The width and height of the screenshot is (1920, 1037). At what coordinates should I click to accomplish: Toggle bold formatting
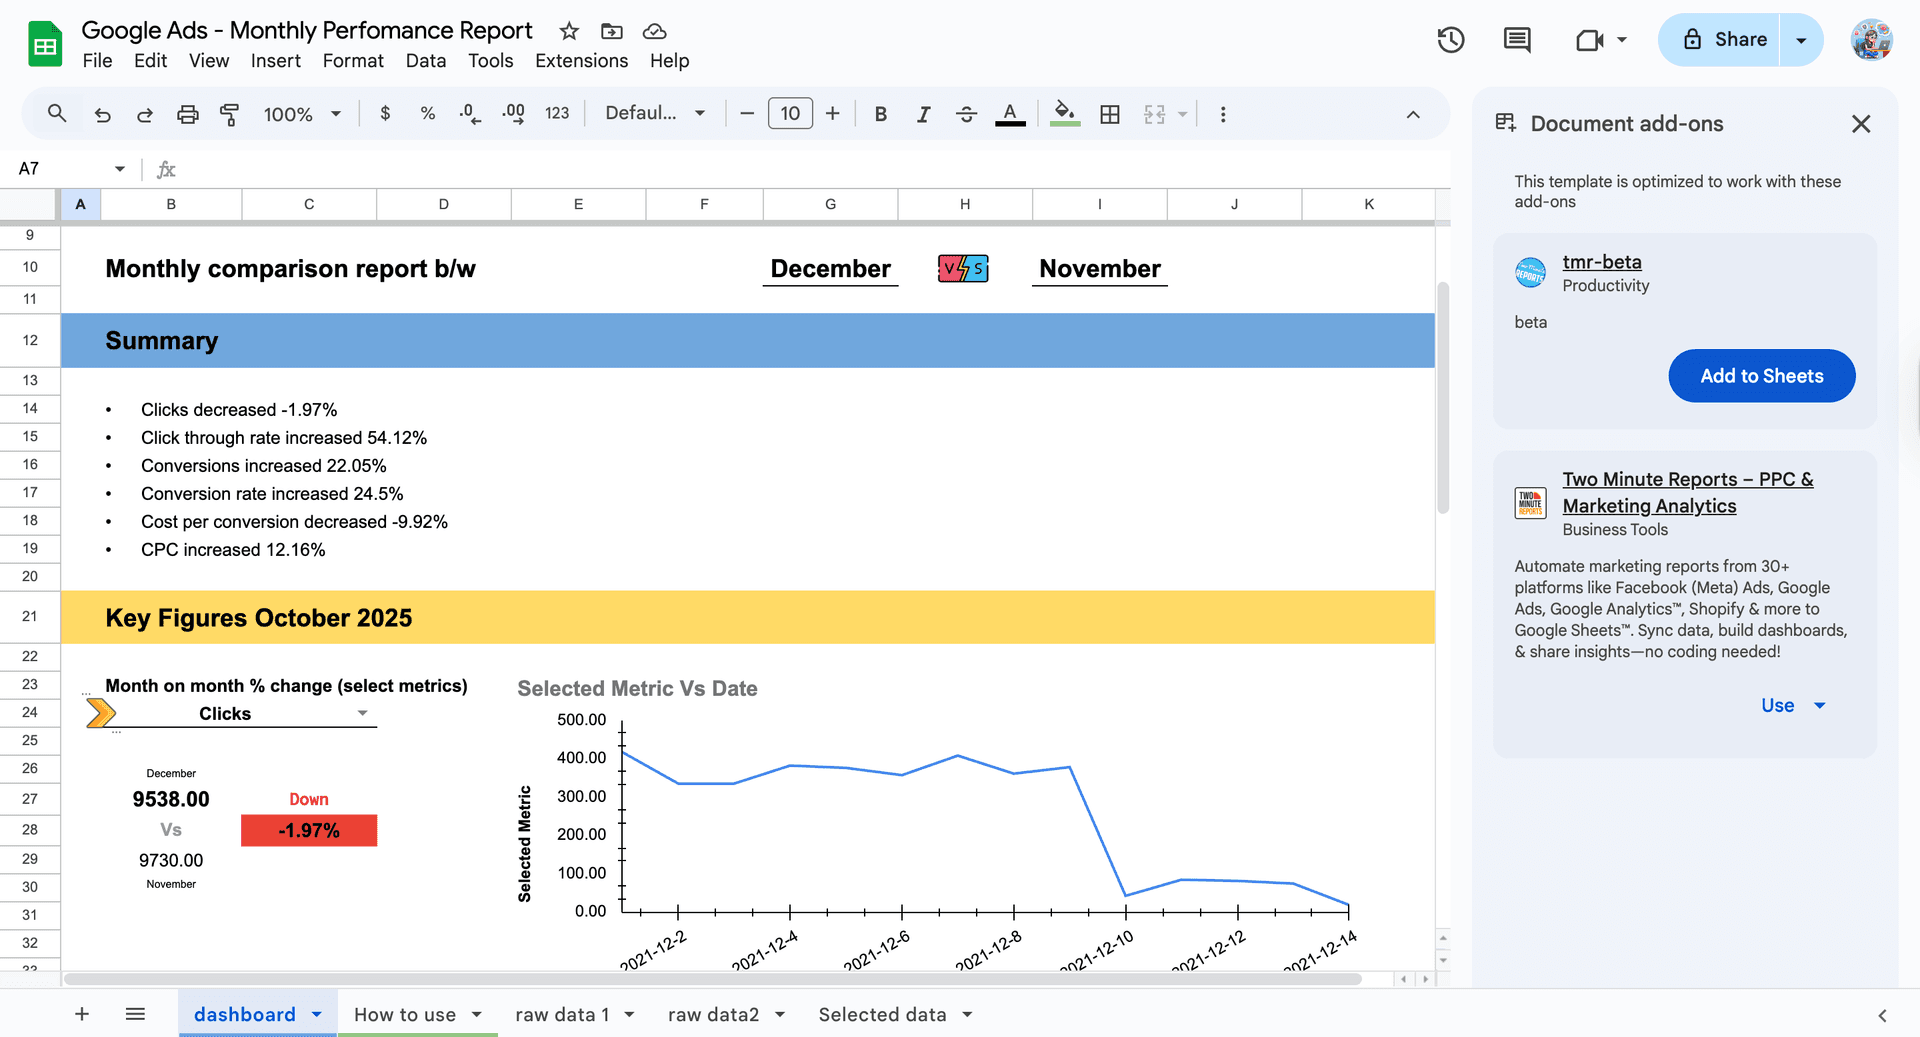point(880,113)
